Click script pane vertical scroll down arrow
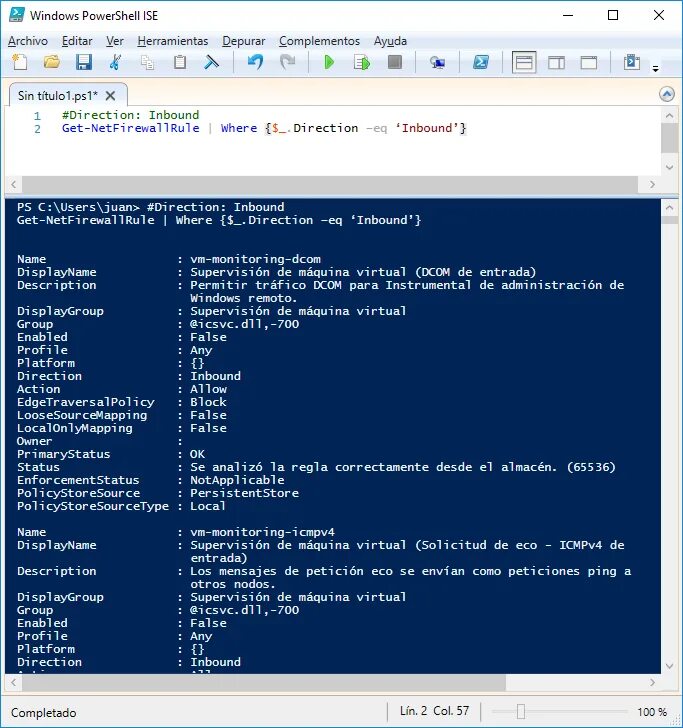Viewport: 683px width, 728px height. [670, 167]
